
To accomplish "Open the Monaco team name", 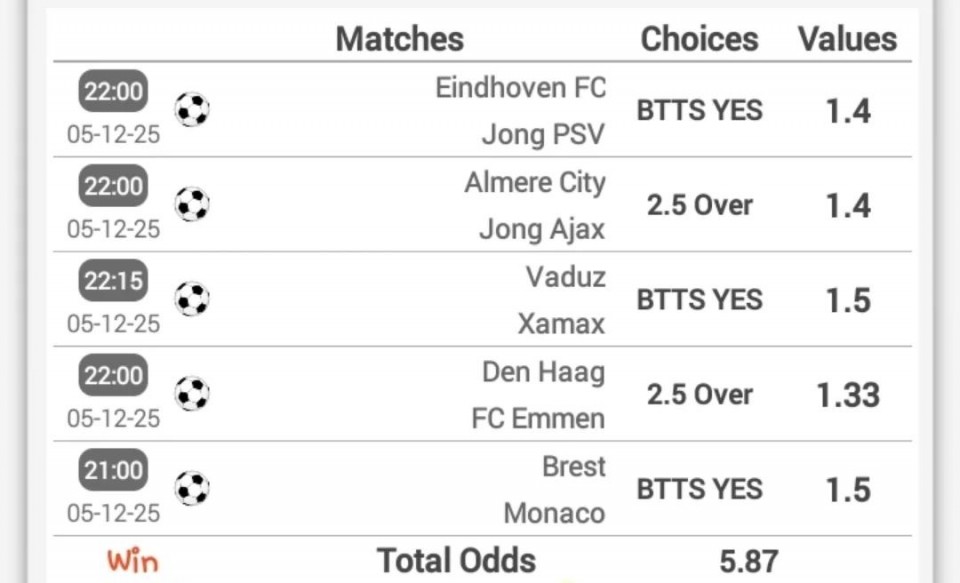I will tap(554, 513).
